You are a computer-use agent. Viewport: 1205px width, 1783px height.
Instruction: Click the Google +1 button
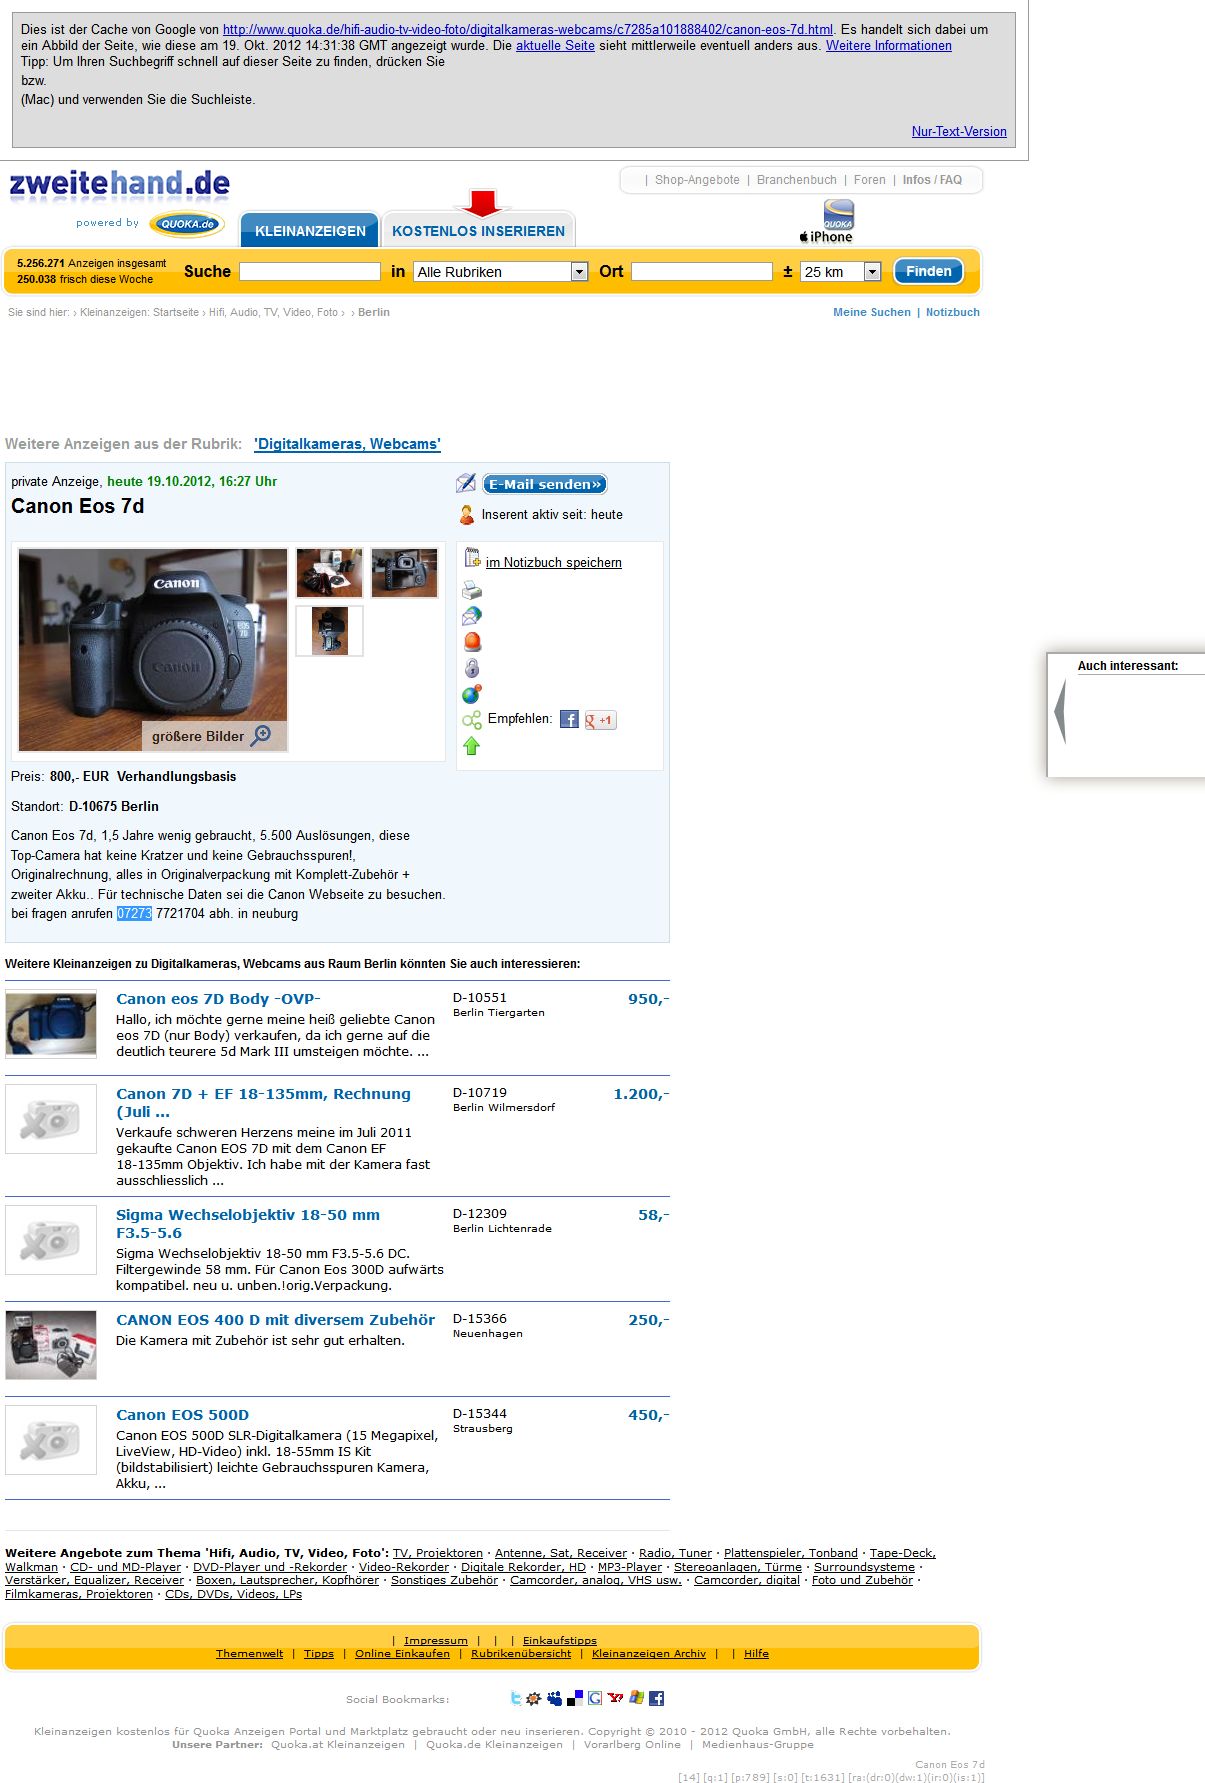click(x=601, y=720)
